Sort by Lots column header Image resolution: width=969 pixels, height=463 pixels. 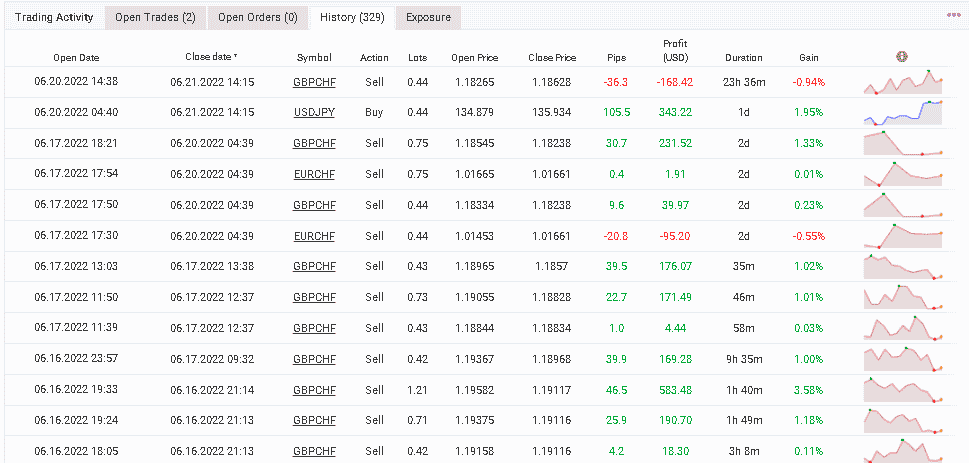pos(418,57)
